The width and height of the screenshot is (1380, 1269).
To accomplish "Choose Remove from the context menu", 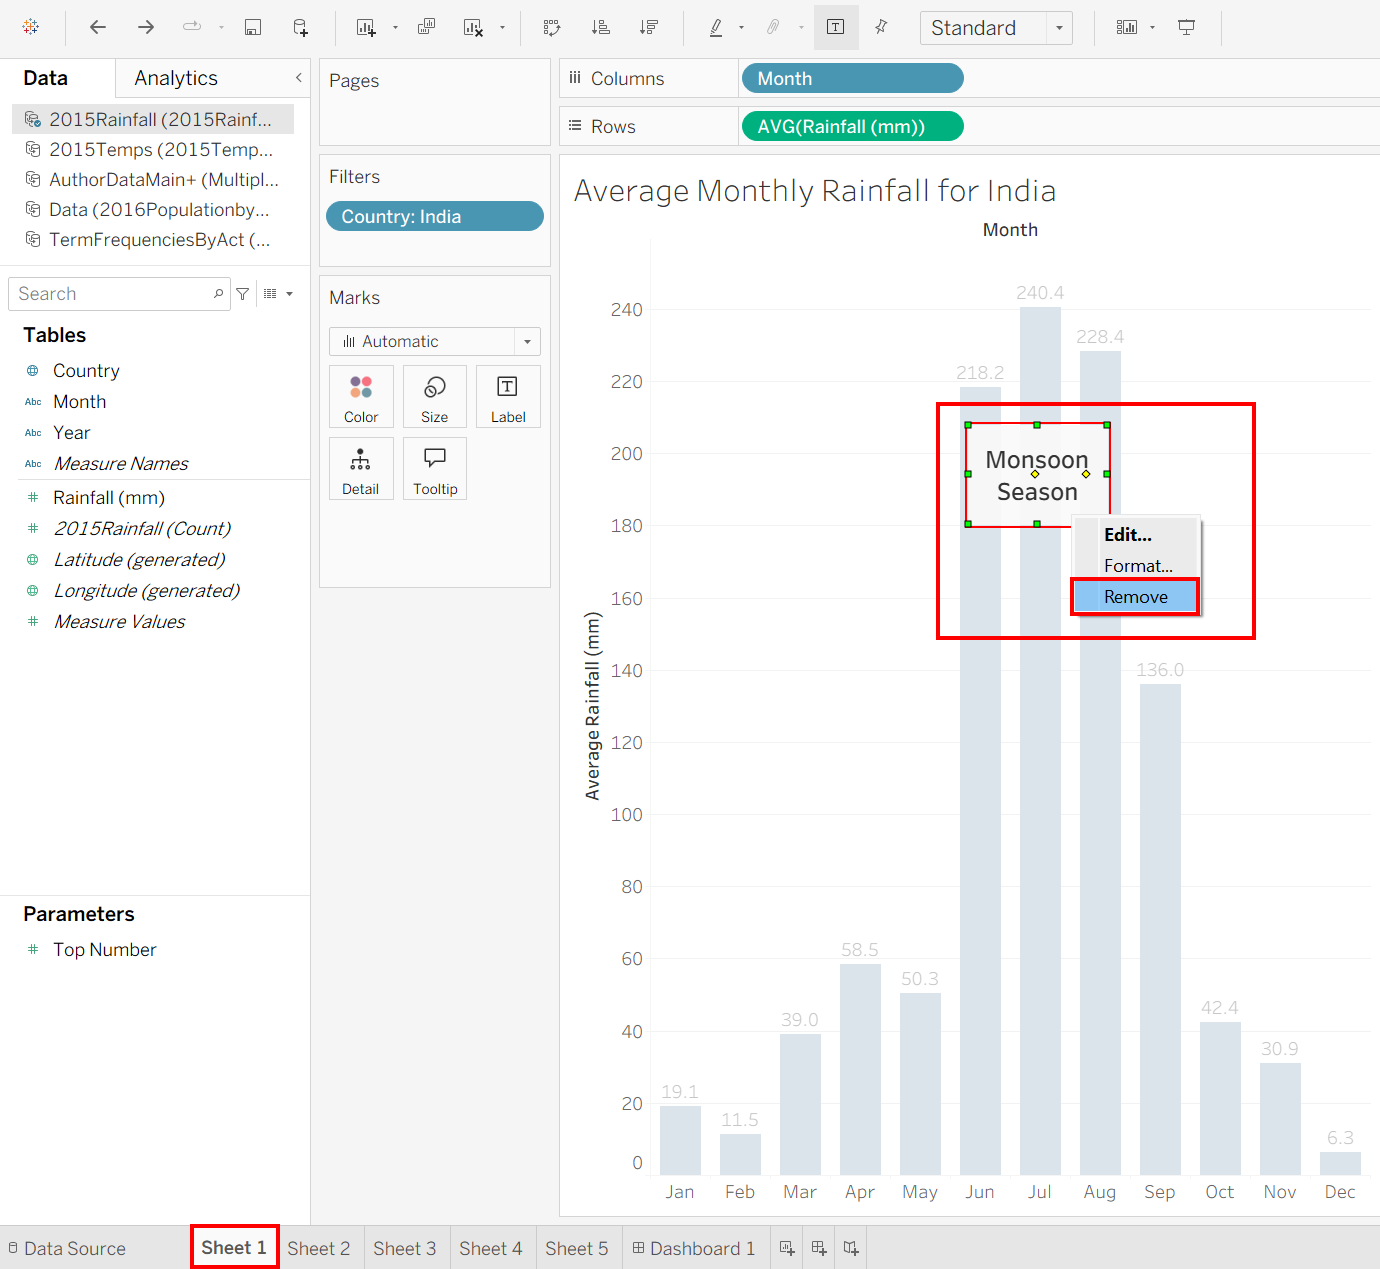I will (x=1135, y=597).
